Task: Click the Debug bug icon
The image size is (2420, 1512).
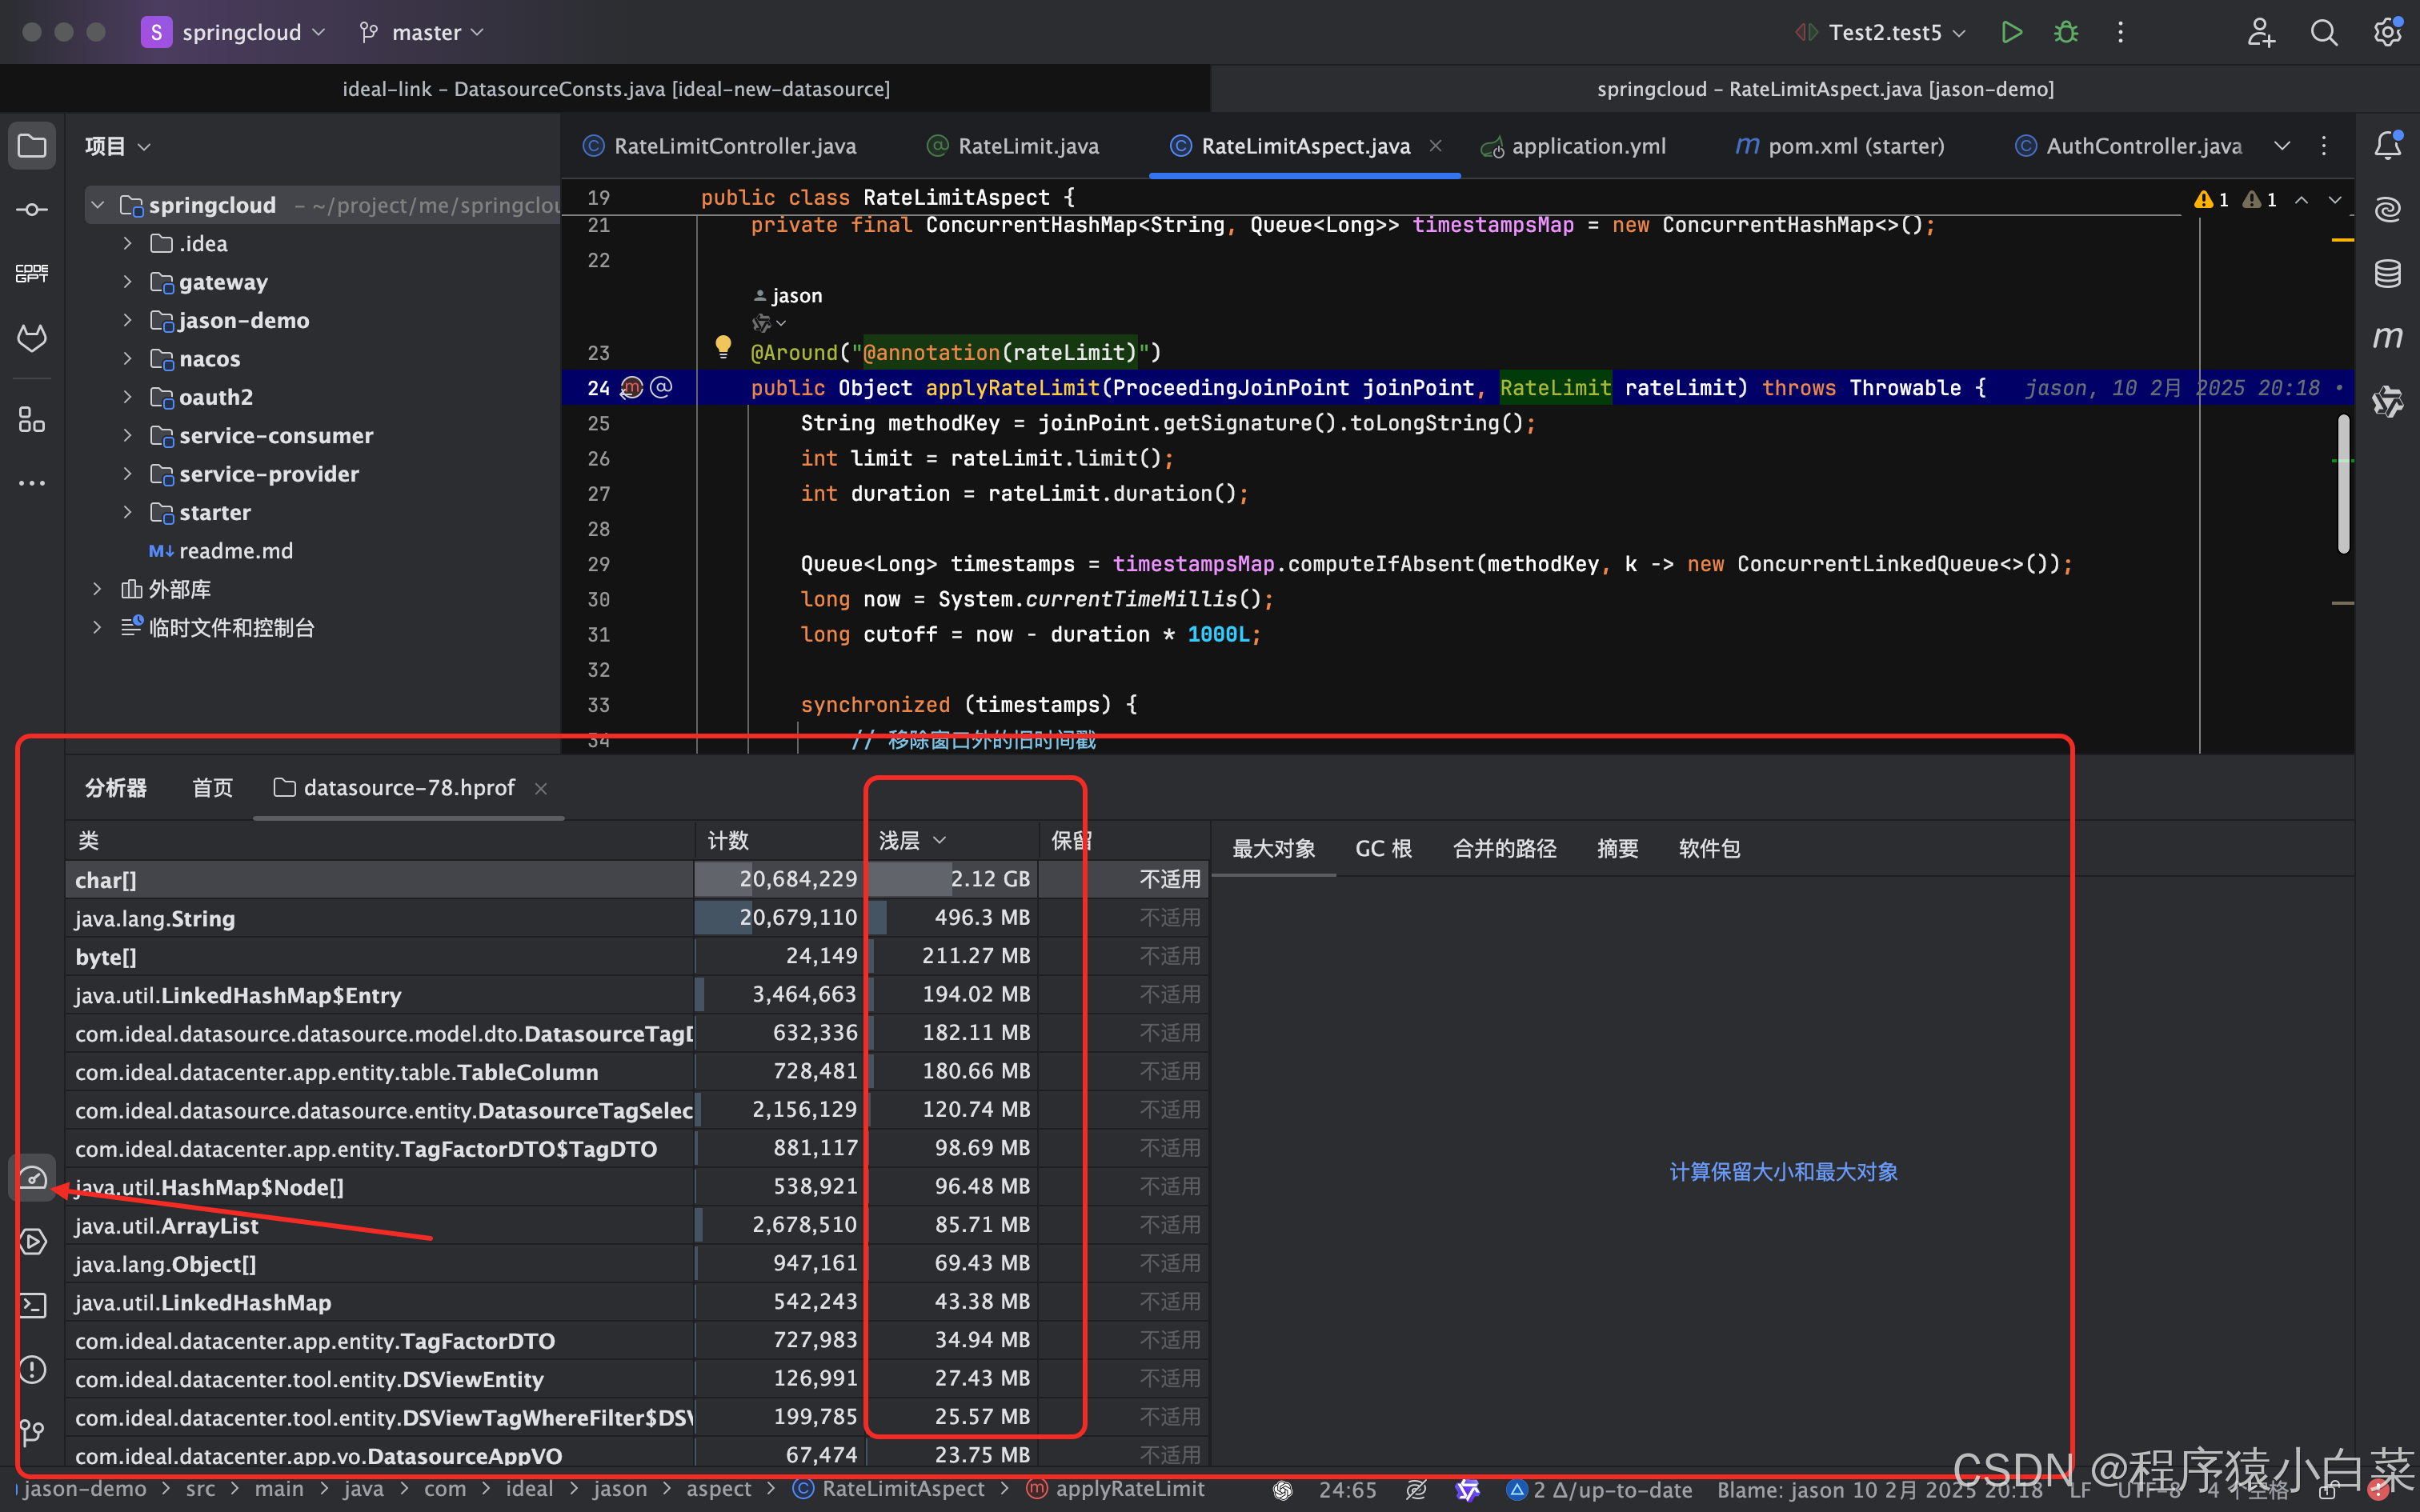Action: [2066, 32]
